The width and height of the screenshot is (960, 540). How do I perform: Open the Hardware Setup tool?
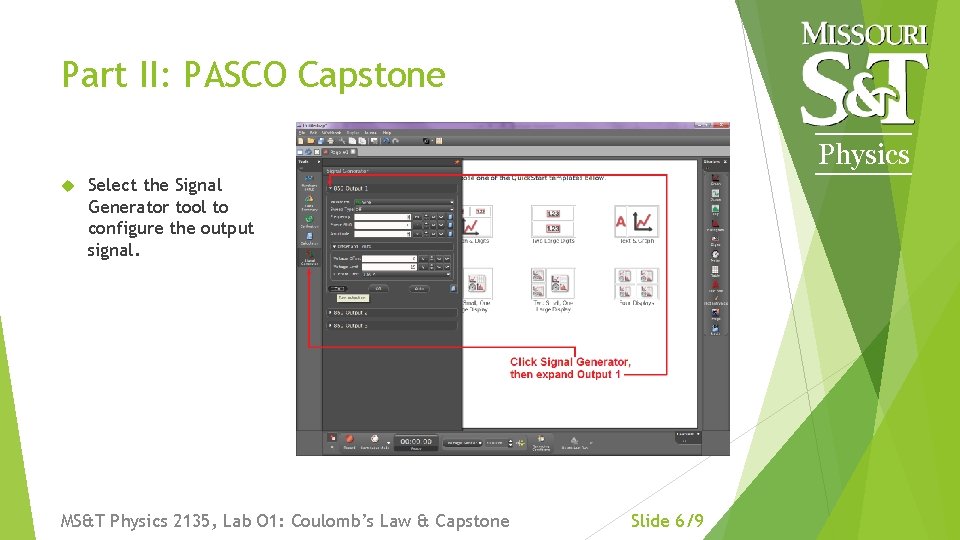[x=309, y=183]
